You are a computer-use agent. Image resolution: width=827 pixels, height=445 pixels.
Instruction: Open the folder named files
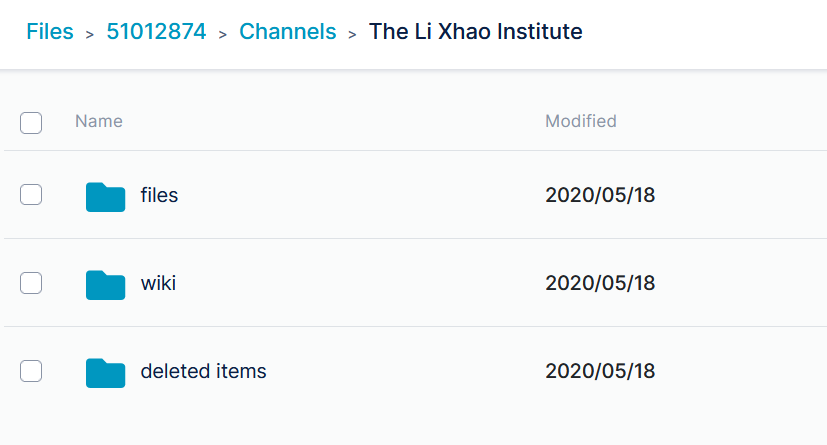point(159,195)
